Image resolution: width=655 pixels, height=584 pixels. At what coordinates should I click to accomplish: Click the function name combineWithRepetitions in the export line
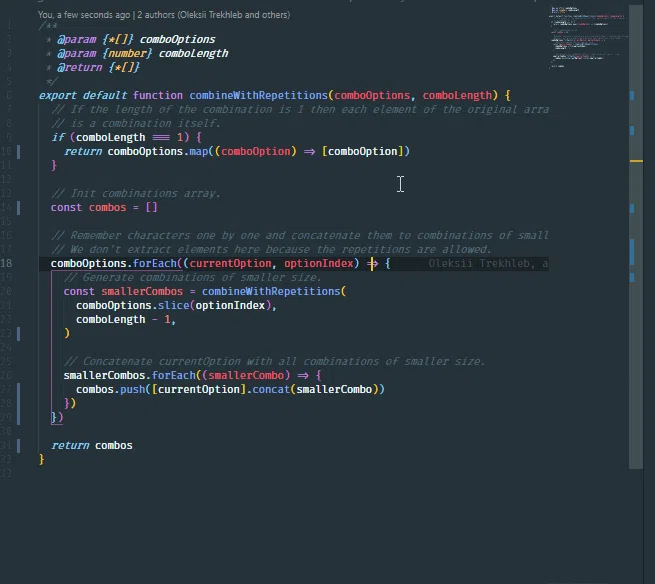click(x=258, y=95)
